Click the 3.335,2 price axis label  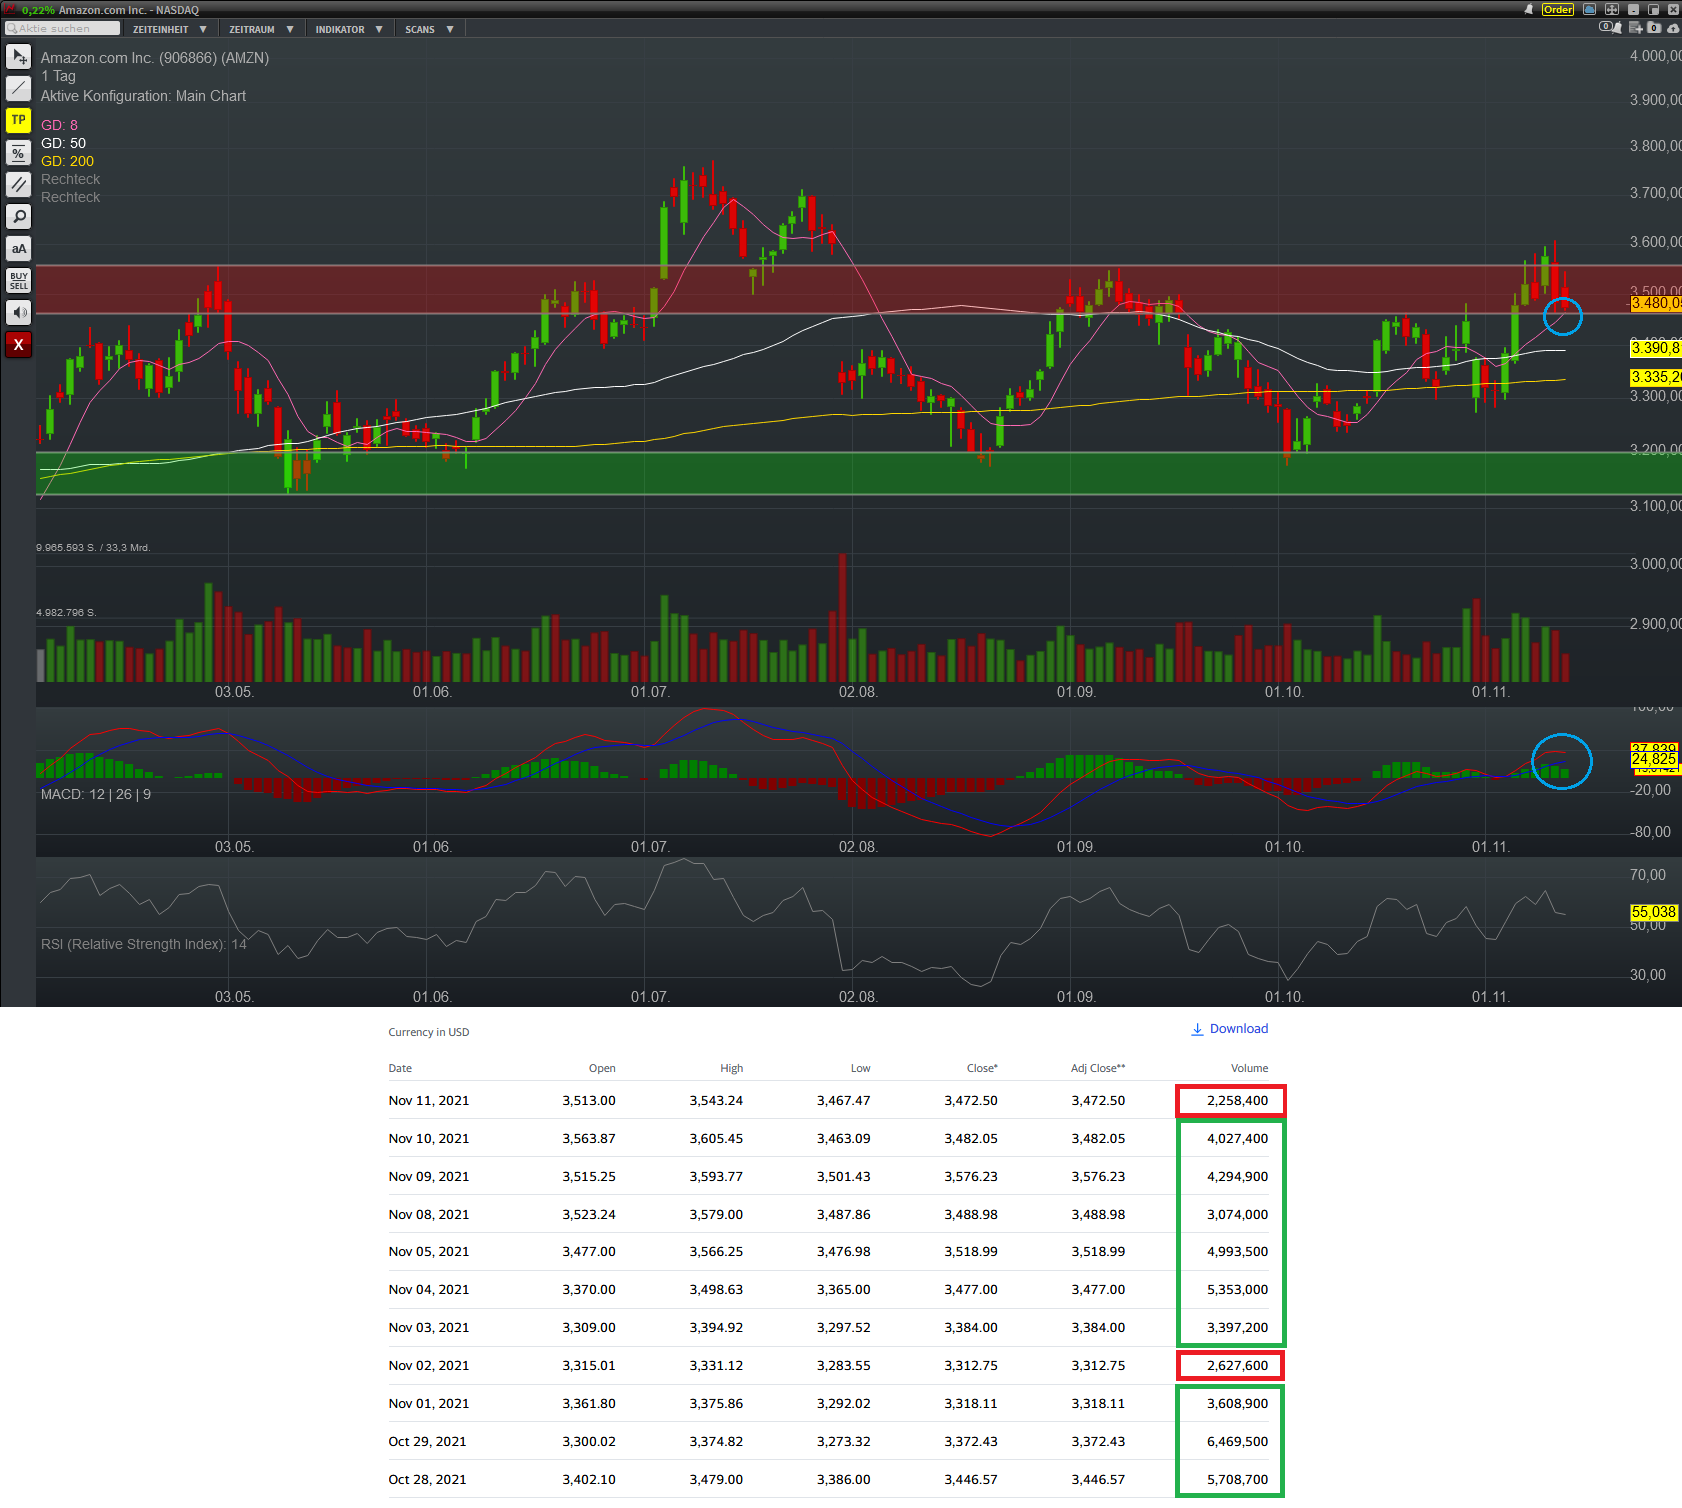(1656, 377)
